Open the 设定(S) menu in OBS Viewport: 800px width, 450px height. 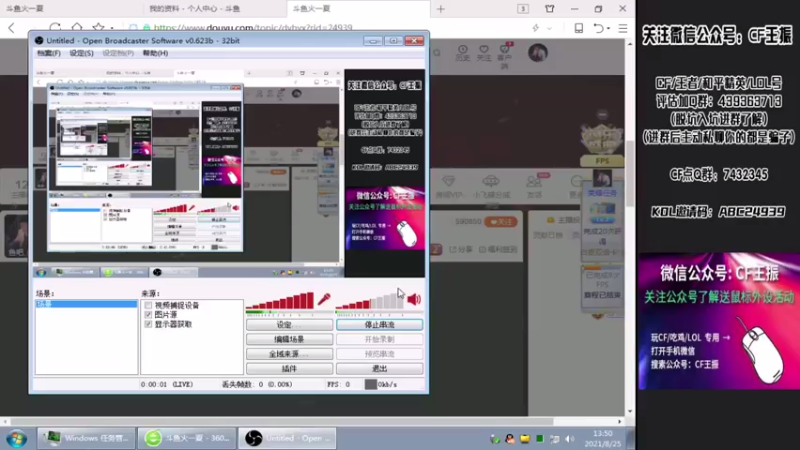coord(82,53)
